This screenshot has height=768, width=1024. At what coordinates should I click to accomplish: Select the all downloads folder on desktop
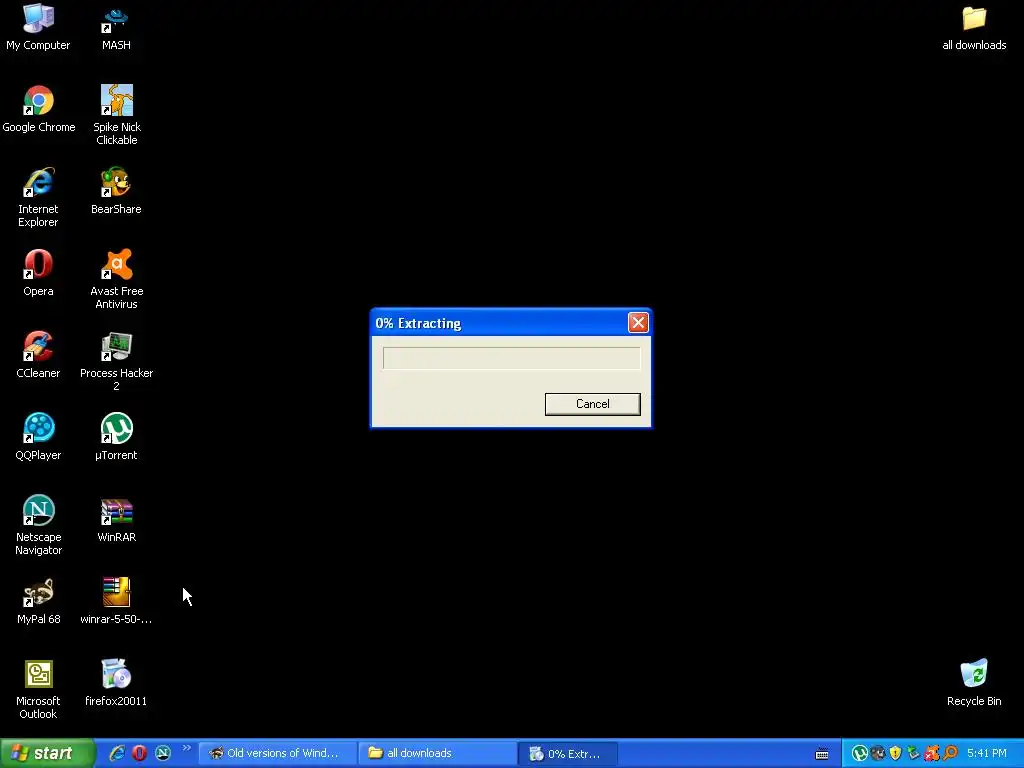pos(974,27)
